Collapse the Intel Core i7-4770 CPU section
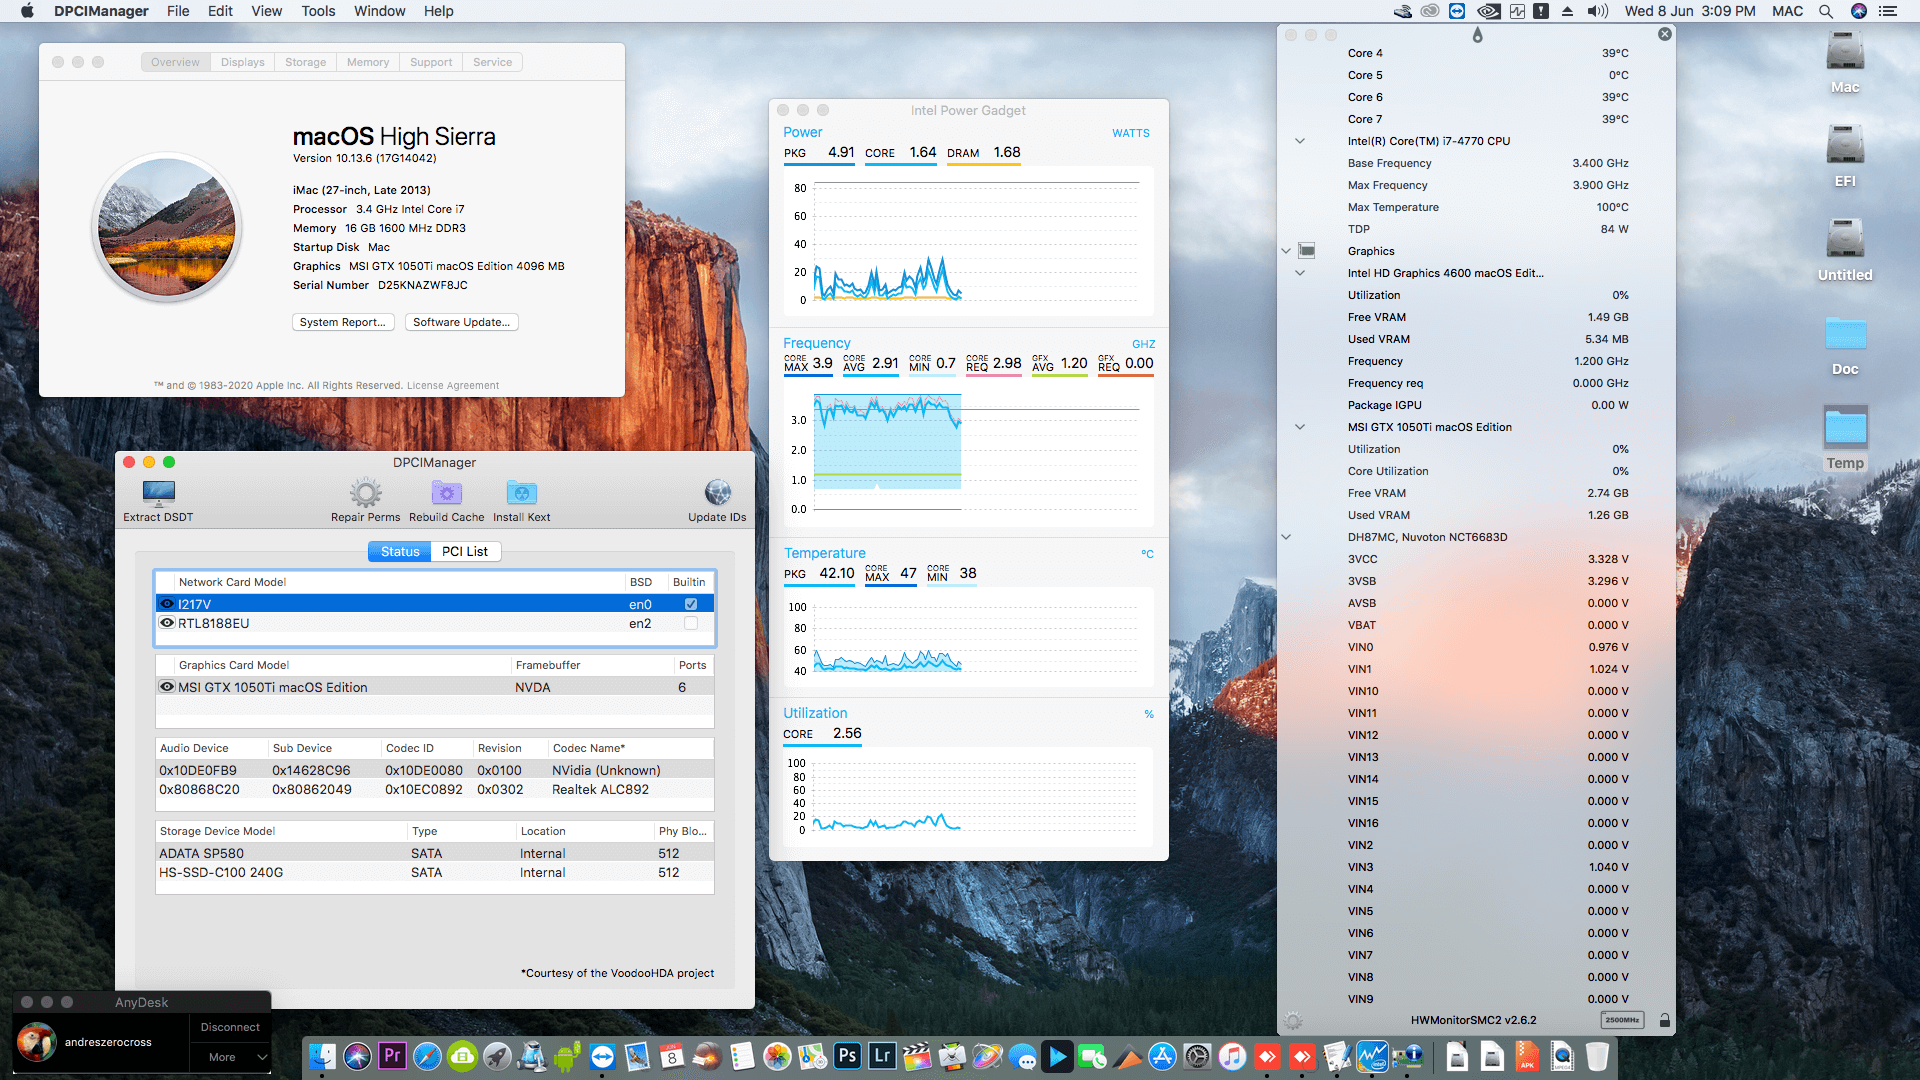 click(1300, 141)
